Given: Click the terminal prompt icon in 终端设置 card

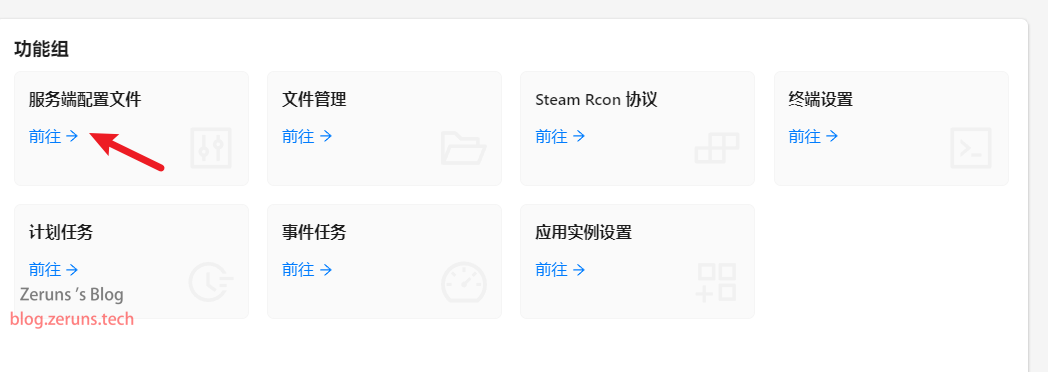Looking at the screenshot, I should [x=970, y=148].
